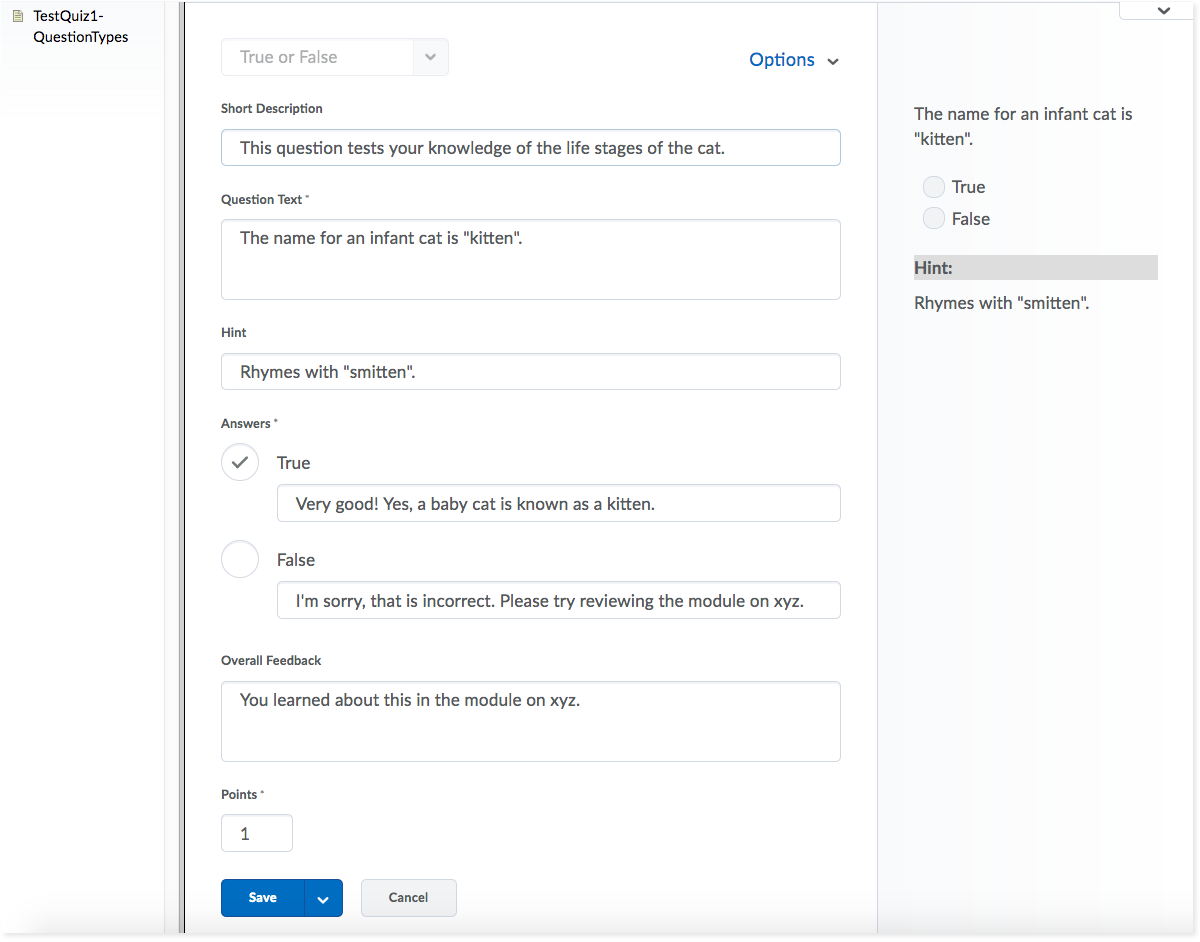This screenshot has width=1200, height=942.
Task: Click the Points value field
Action: 257,833
